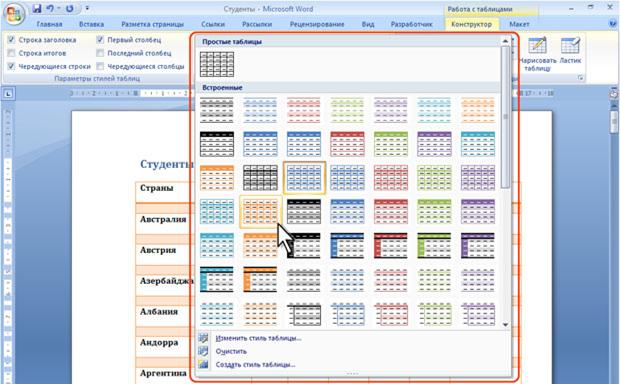This screenshot has height=384, width=620.
Task: Redo the last action
Action: tap(70, 8)
